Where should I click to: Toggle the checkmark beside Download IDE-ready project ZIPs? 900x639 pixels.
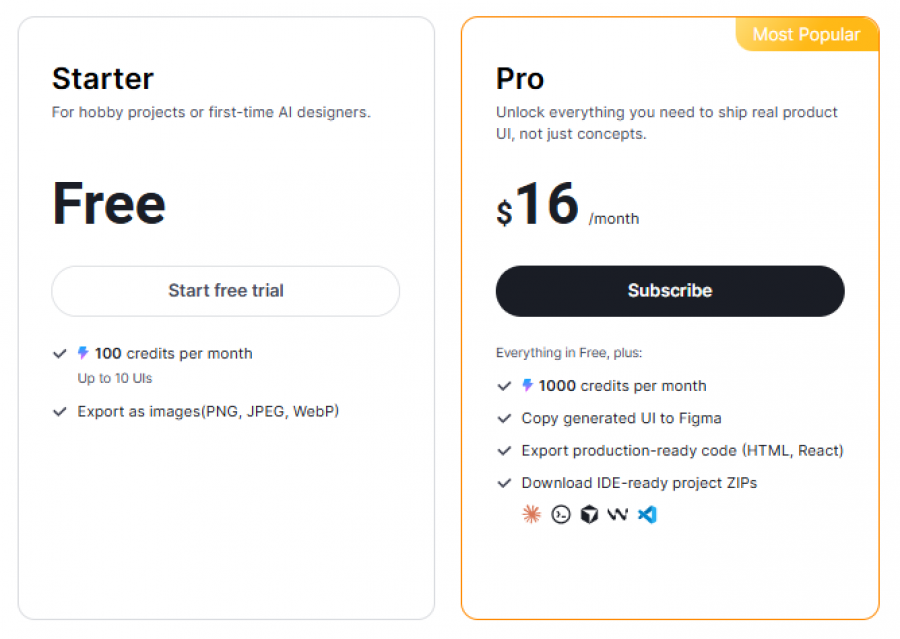(x=504, y=482)
